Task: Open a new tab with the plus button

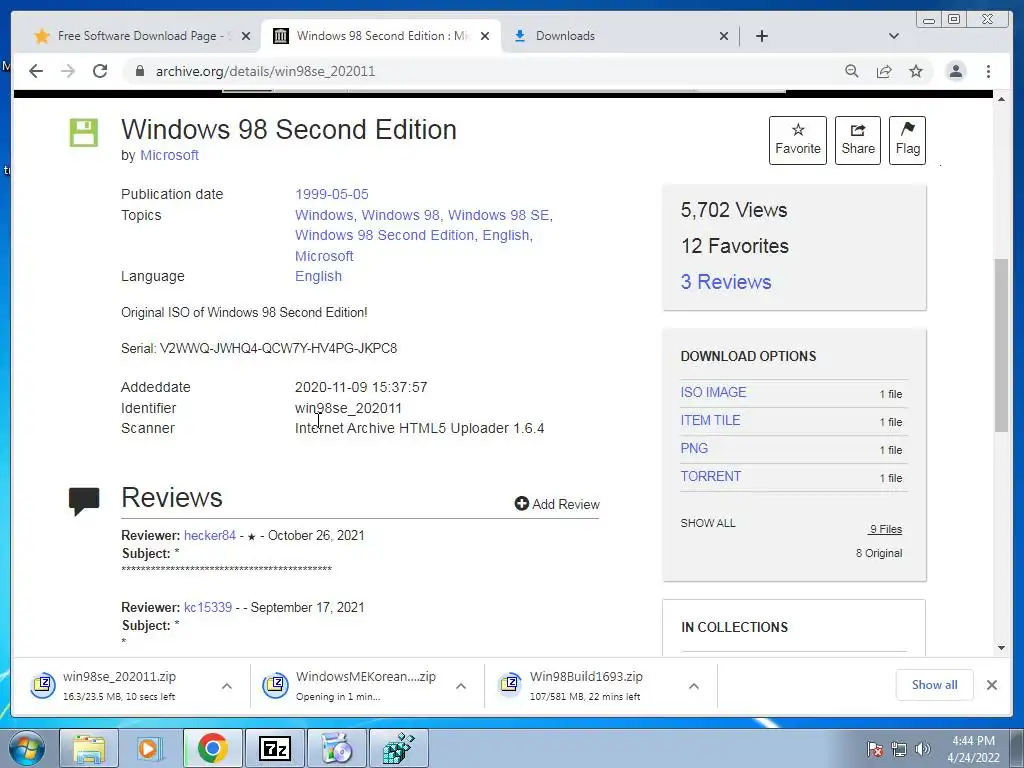Action: click(x=761, y=36)
